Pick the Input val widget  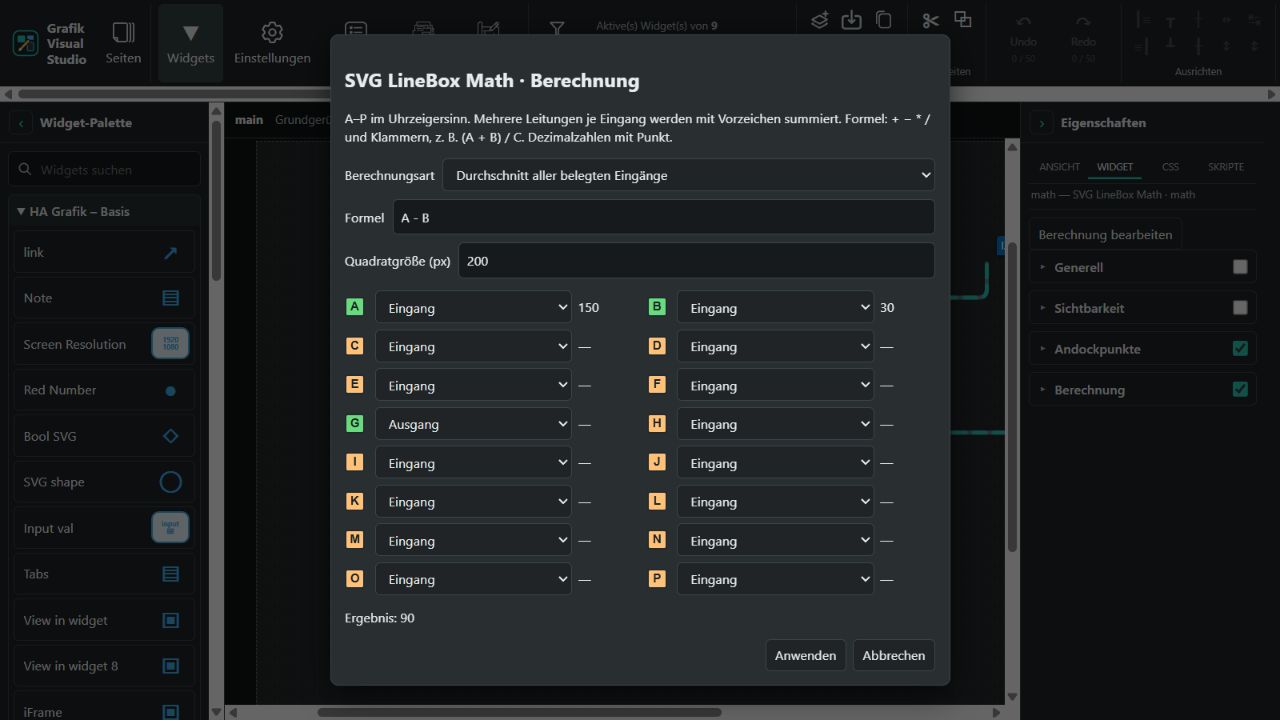[104, 528]
